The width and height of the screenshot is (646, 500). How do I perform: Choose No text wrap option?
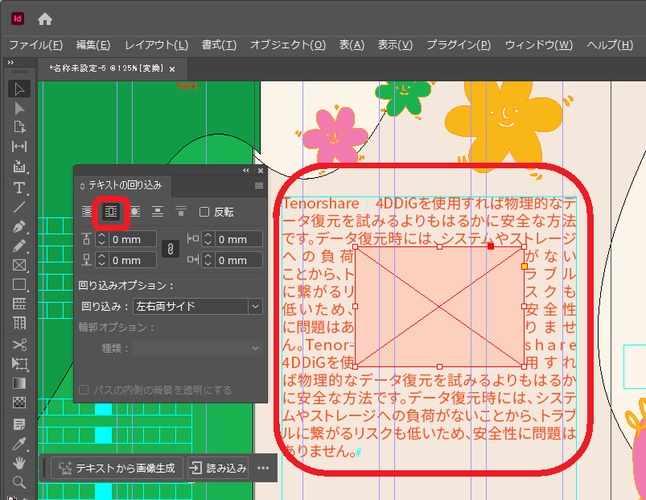[x=87, y=212]
